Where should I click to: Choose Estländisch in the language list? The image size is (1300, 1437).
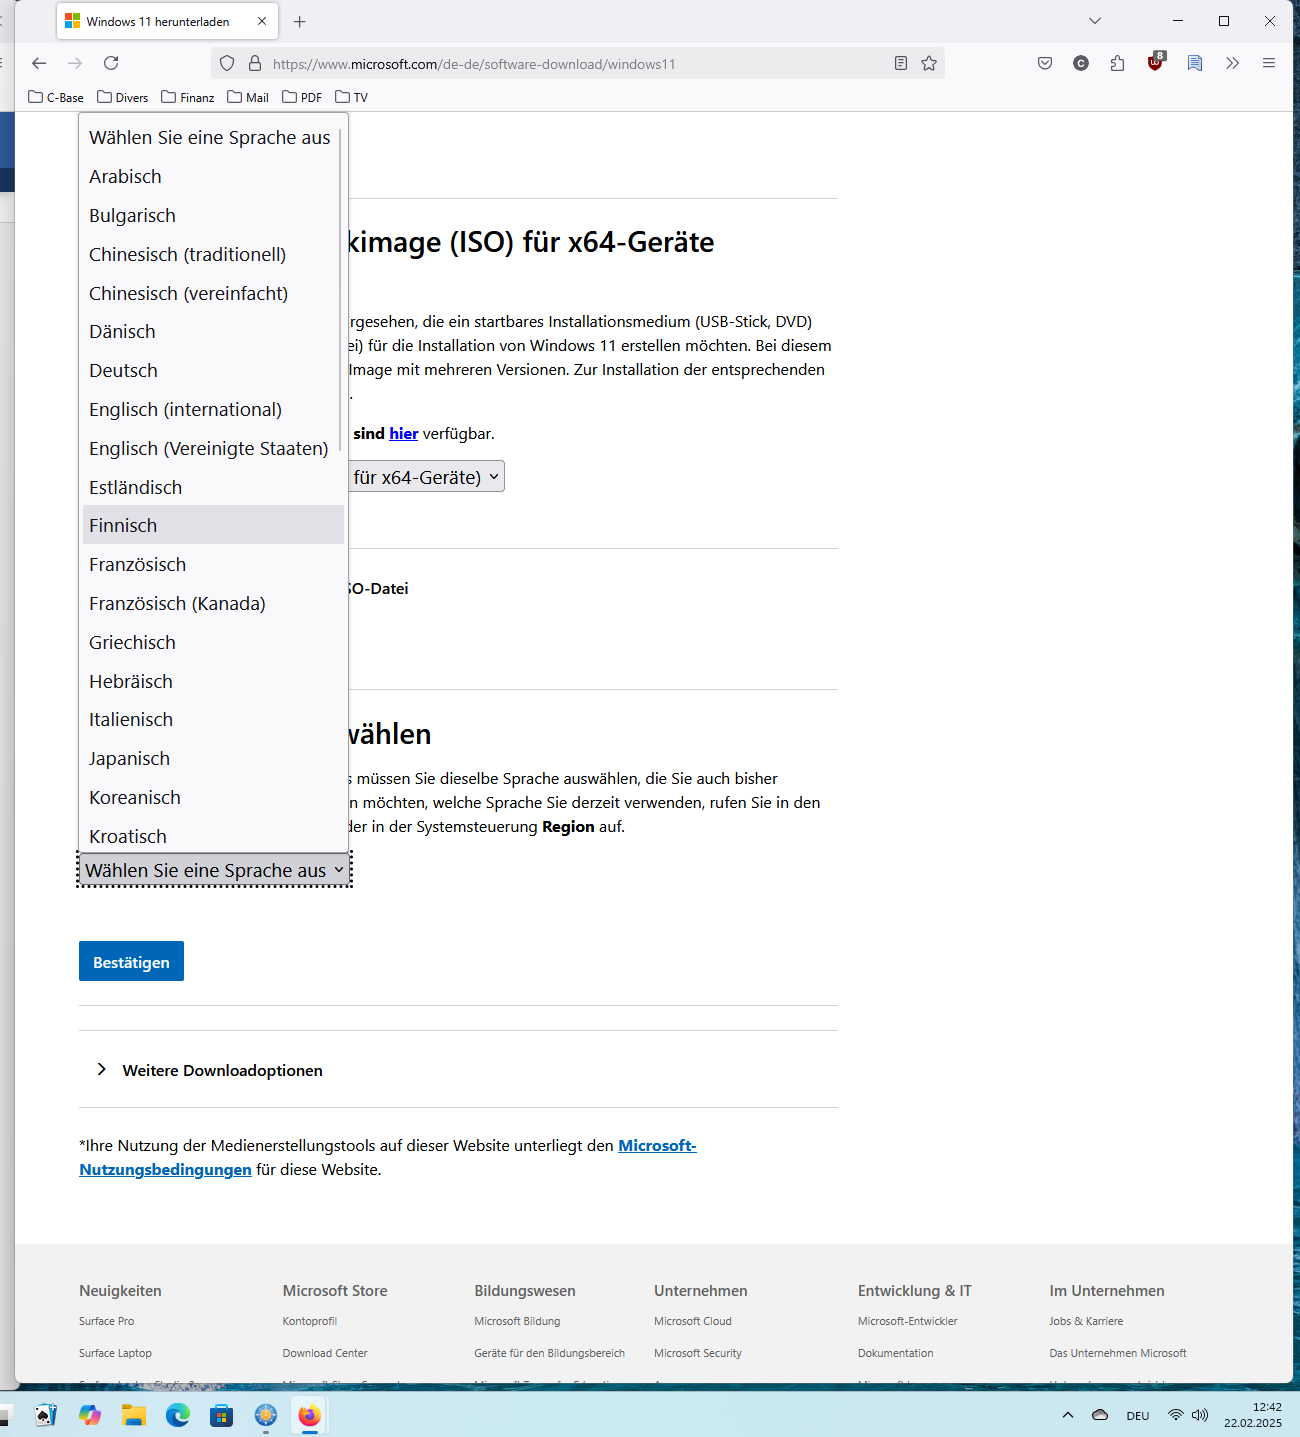pyautogui.click(x=213, y=487)
